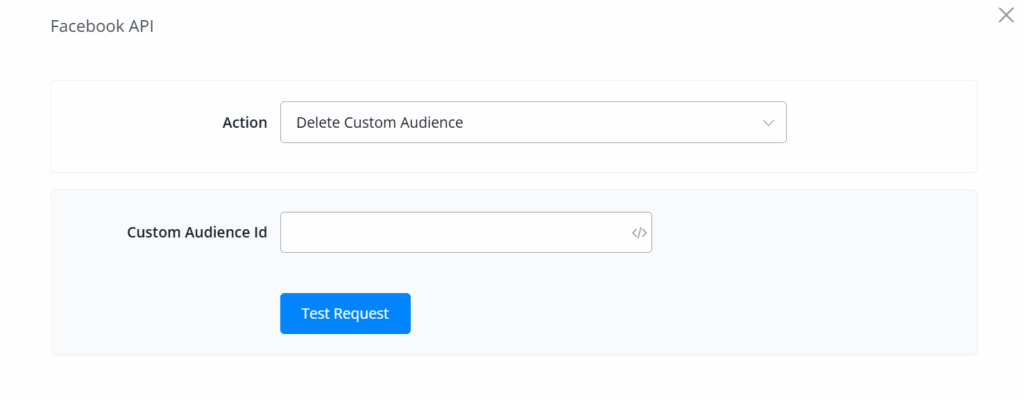The height and width of the screenshot is (400, 1024).
Task: Click the Action field label
Action: pyautogui.click(x=244, y=123)
